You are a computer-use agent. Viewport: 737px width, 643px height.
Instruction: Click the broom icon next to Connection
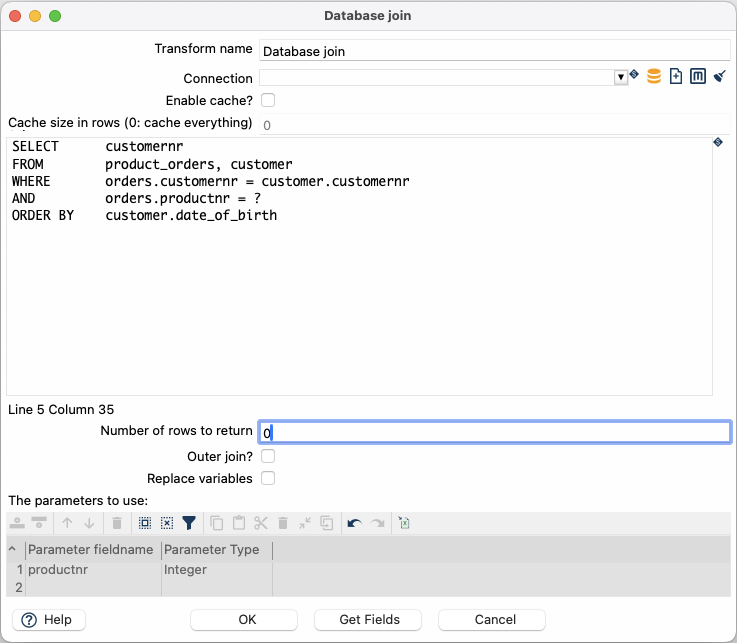tap(719, 77)
